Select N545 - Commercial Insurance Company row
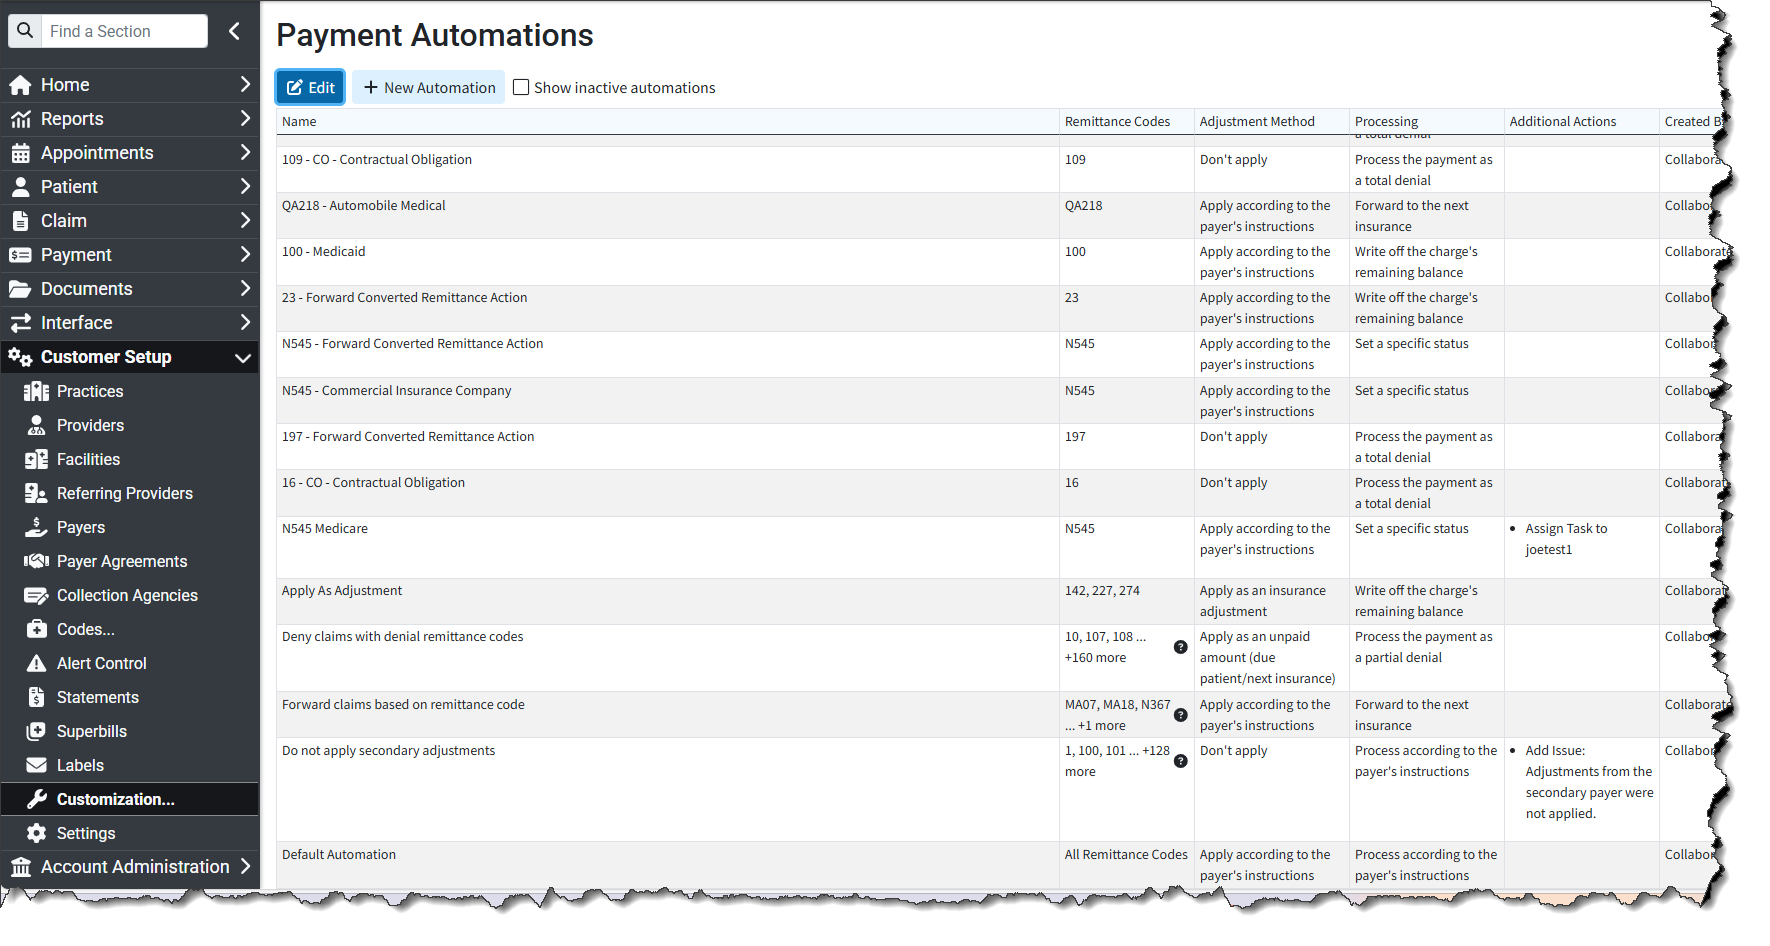 tap(999, 401)
